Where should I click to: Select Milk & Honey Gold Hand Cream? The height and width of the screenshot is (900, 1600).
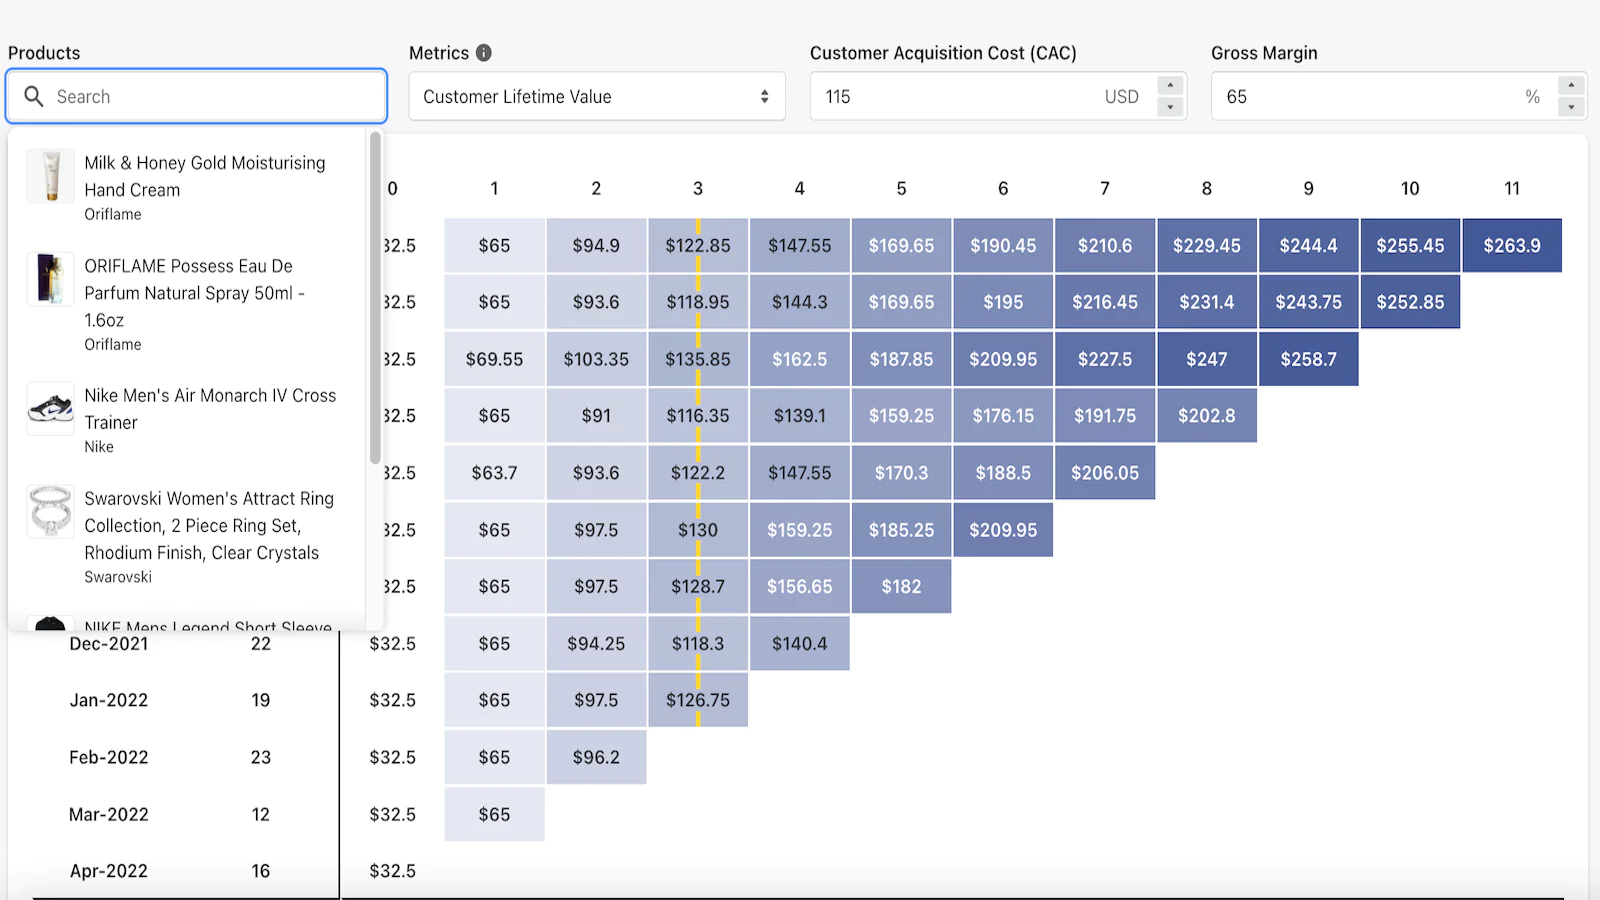[204, 176]
